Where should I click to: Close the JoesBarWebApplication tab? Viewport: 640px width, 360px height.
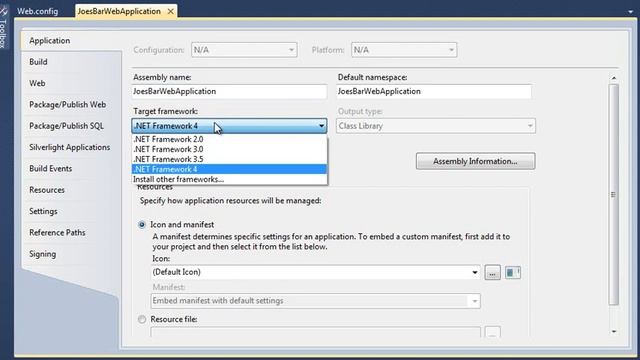(x=171, y=11)
